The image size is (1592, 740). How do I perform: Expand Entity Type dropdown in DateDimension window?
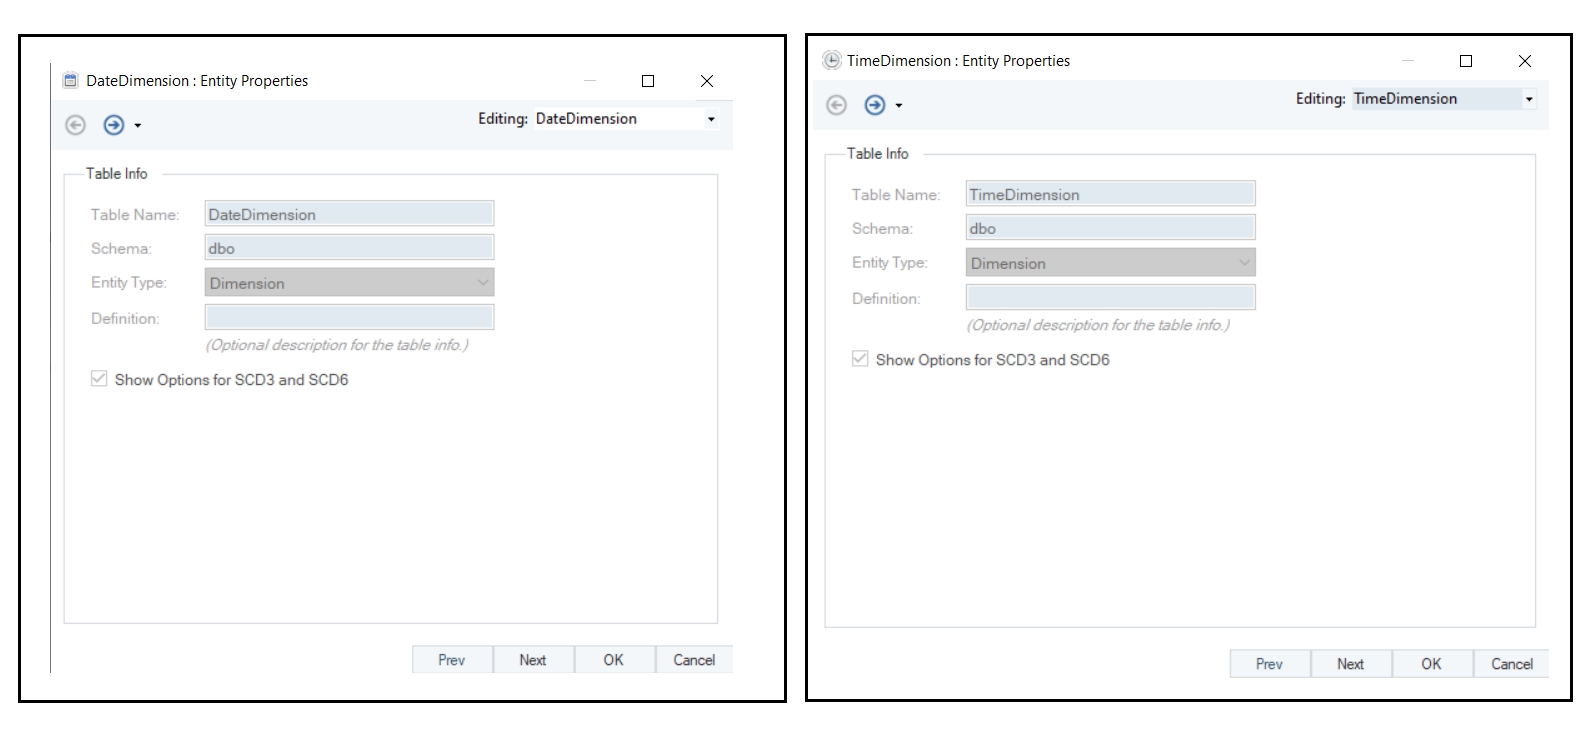(483, 283)
